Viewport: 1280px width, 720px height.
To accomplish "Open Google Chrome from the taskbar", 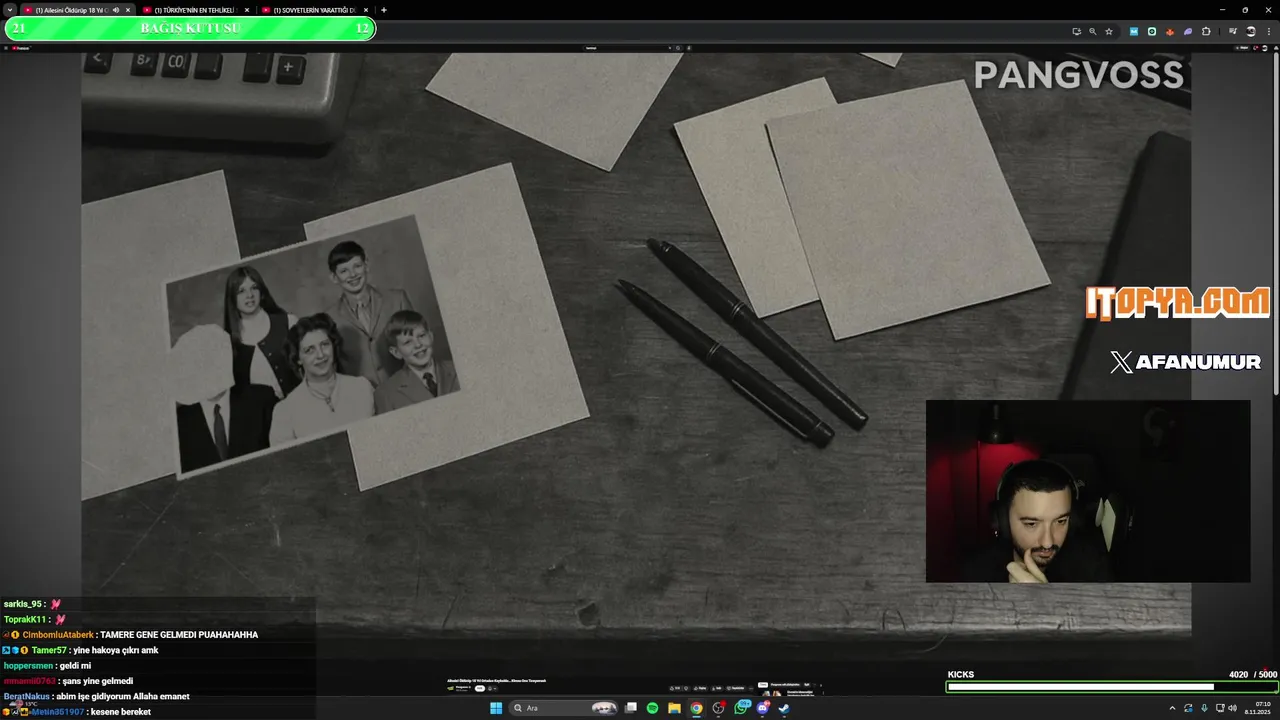I will tap(697, 708).
